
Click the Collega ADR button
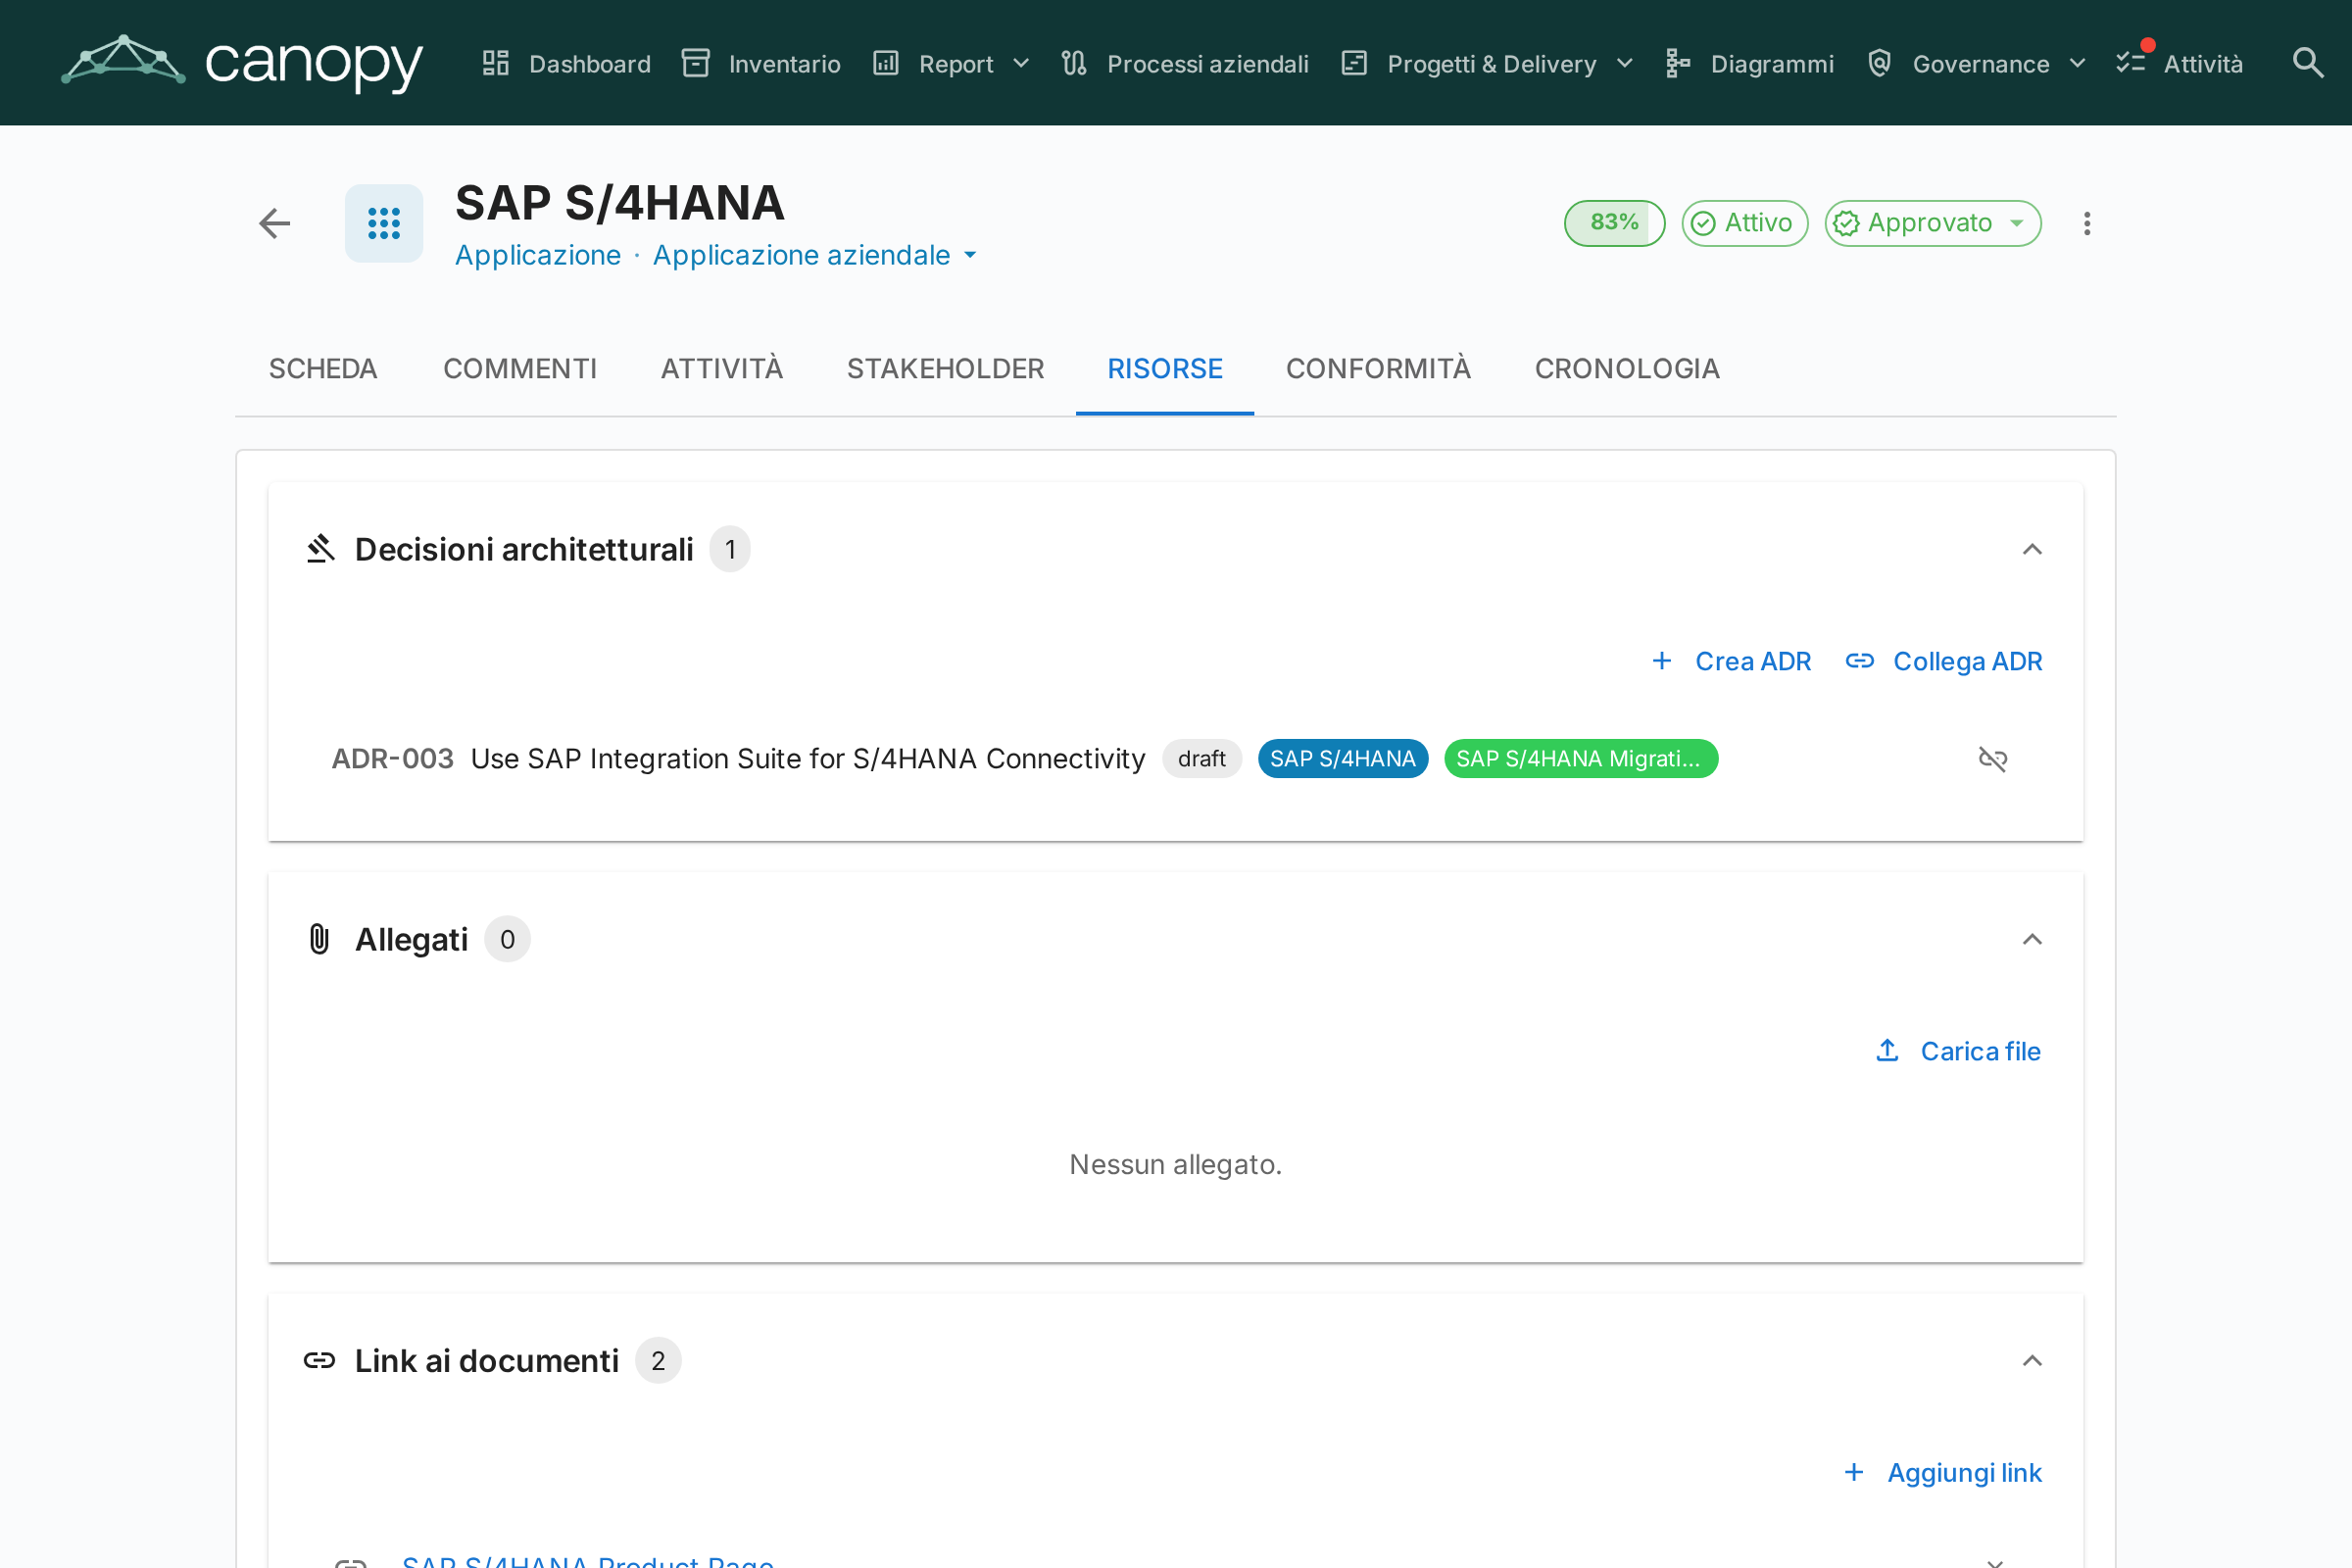1943,661
